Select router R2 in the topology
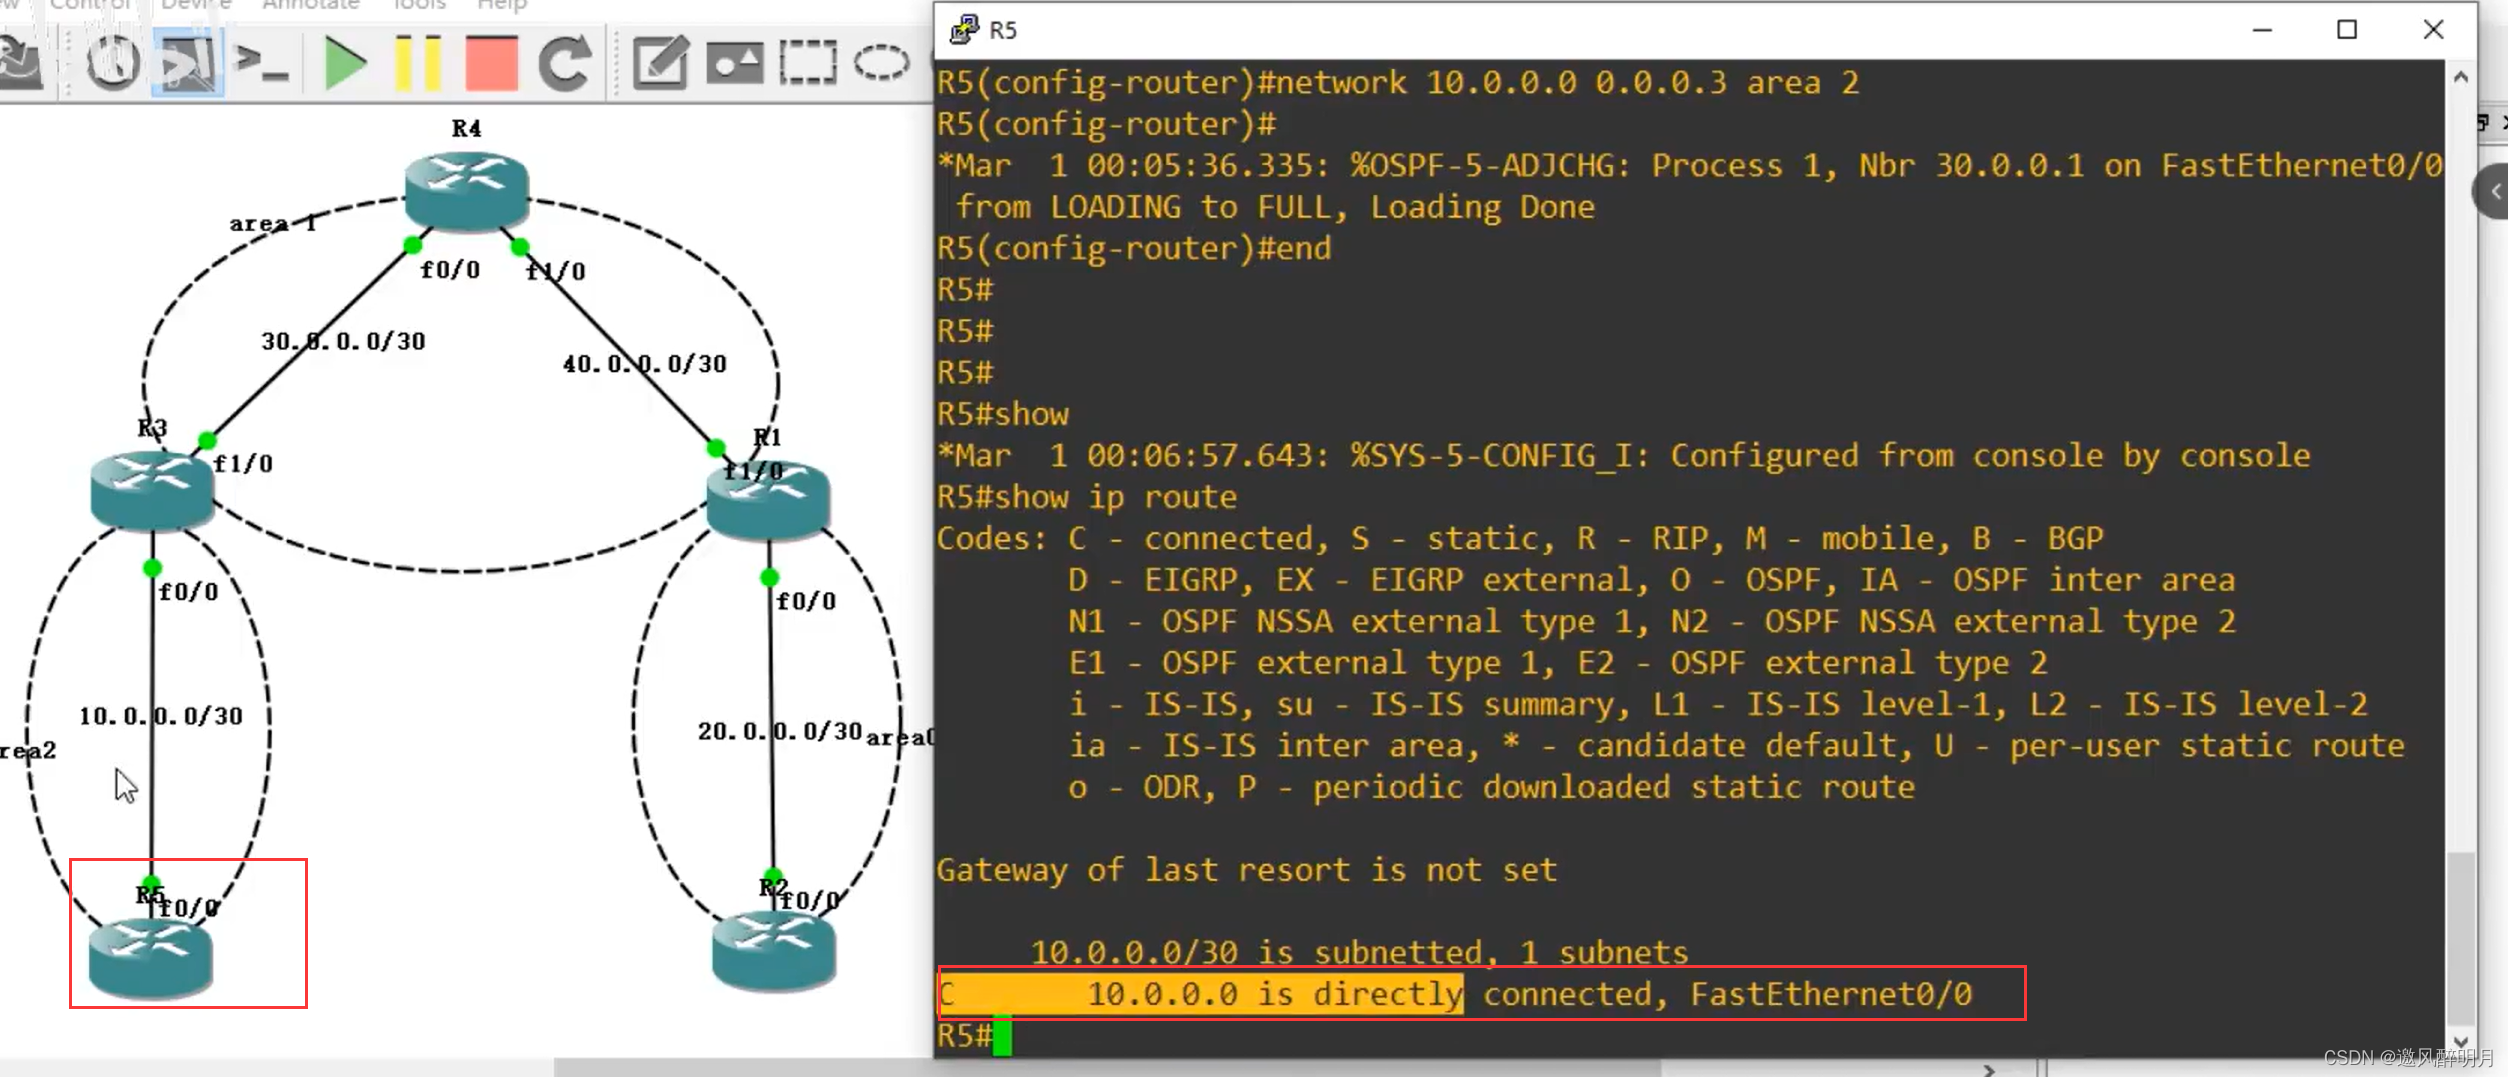This screenshot has height=1077, width=2508. [x=773, y=950]
